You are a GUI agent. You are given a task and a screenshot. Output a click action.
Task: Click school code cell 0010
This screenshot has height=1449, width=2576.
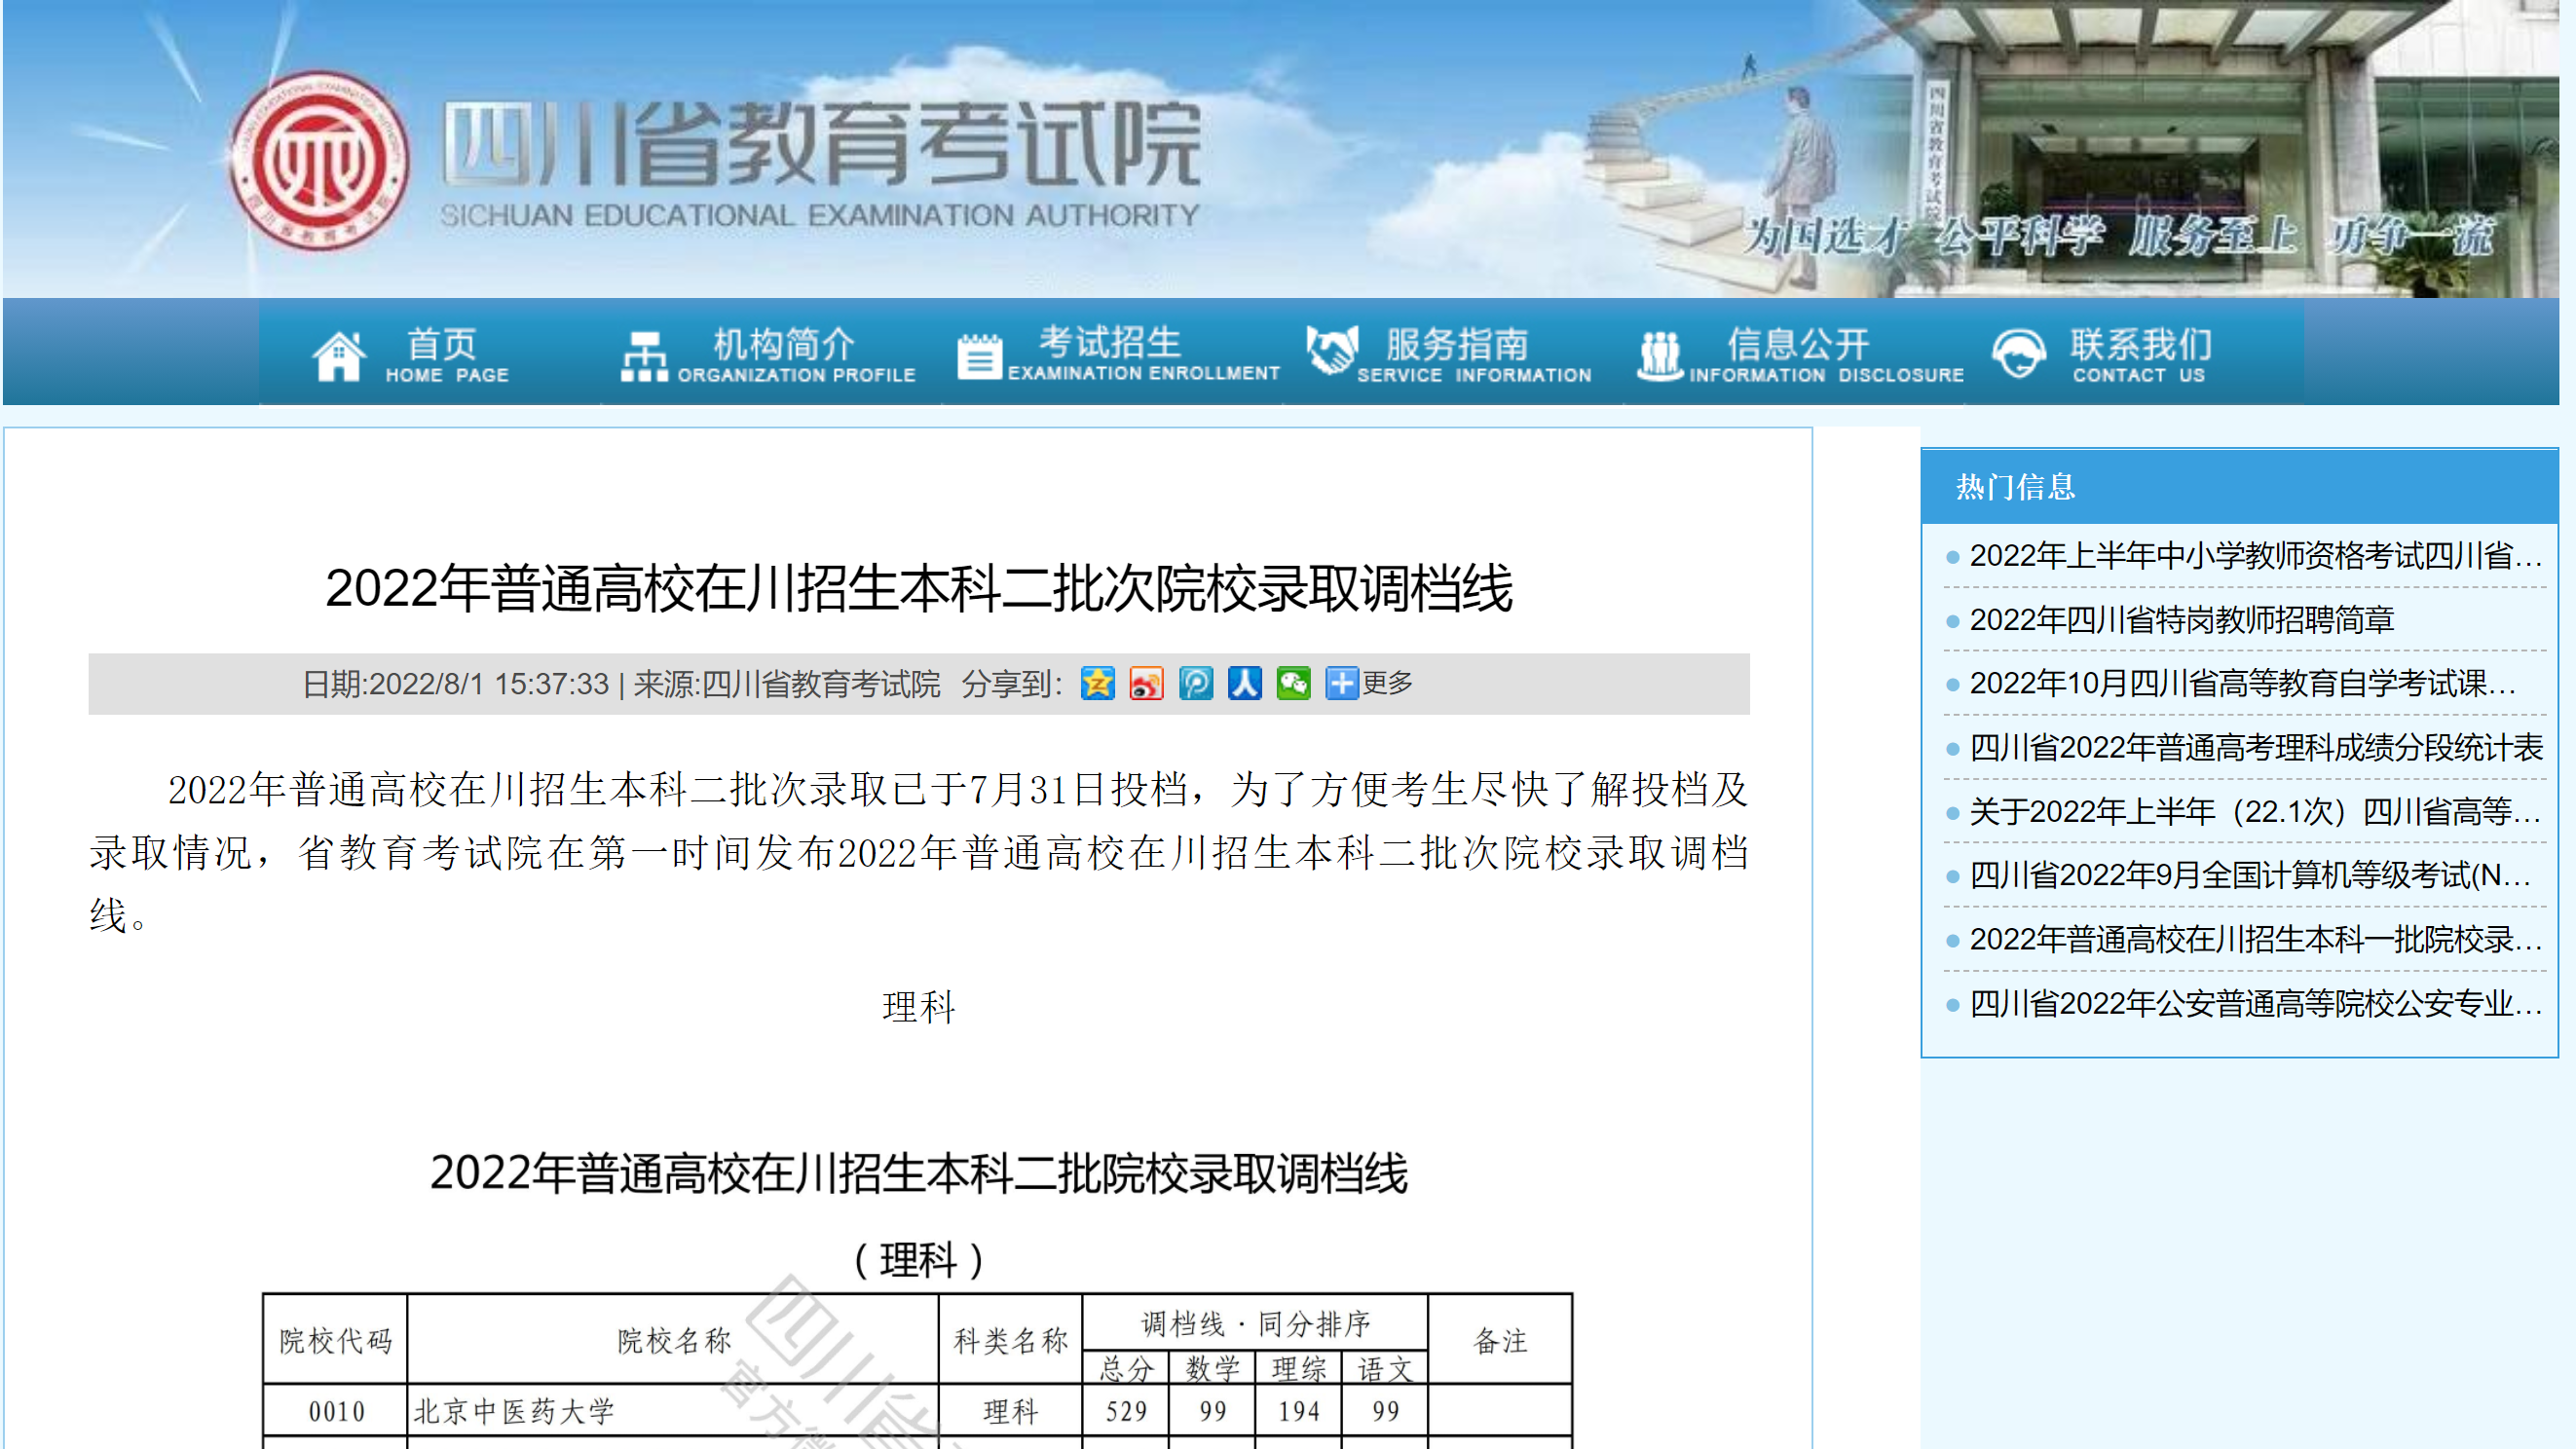336,1412
